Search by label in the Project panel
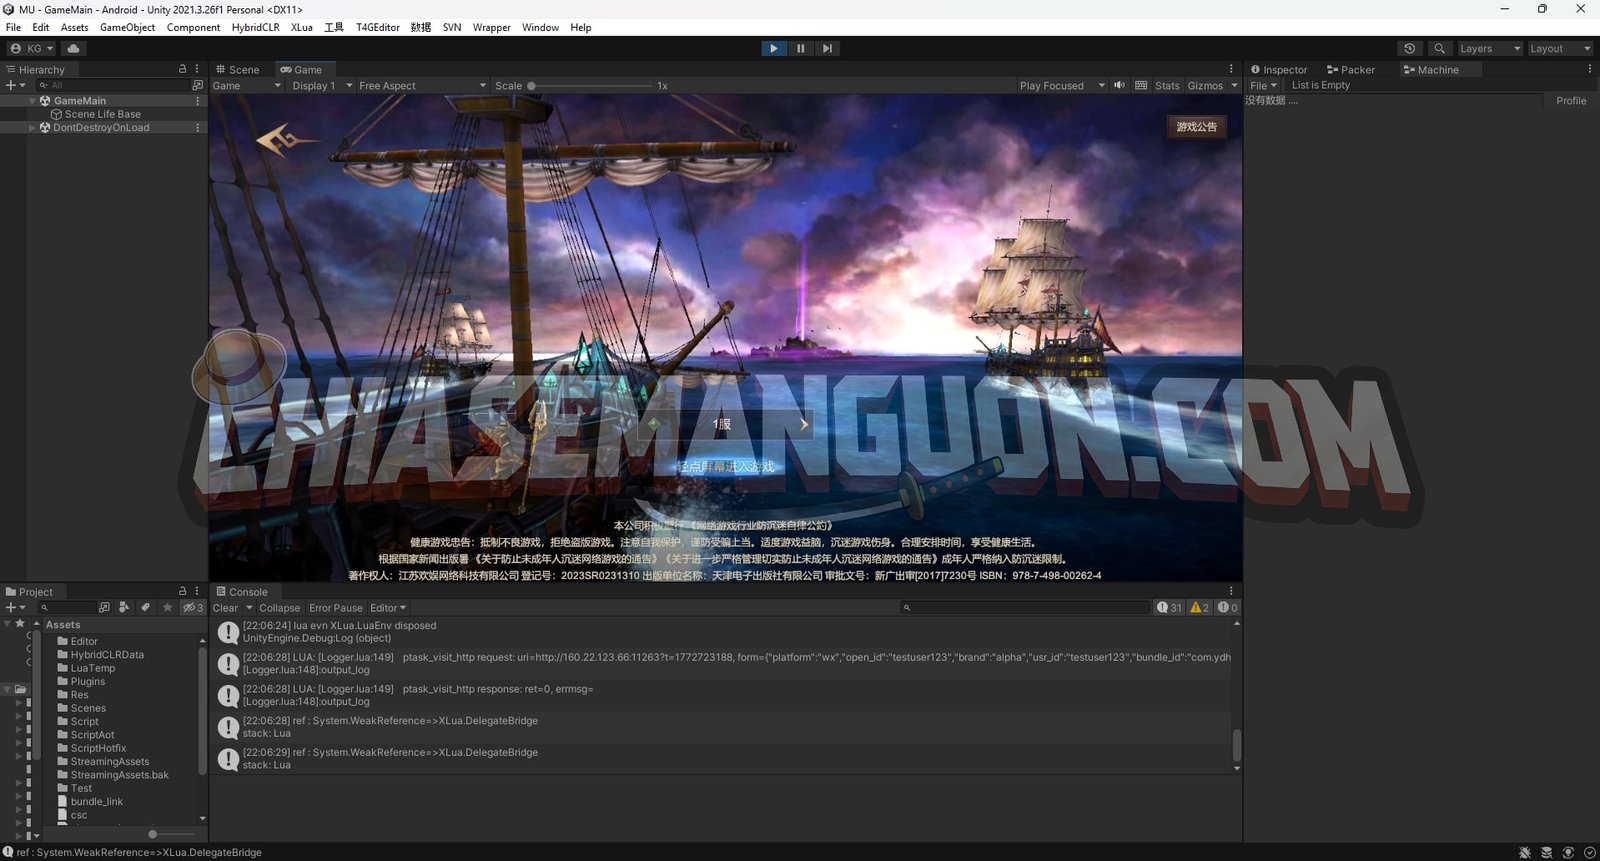Viewport: 1600px width, 861px height. 145,607
